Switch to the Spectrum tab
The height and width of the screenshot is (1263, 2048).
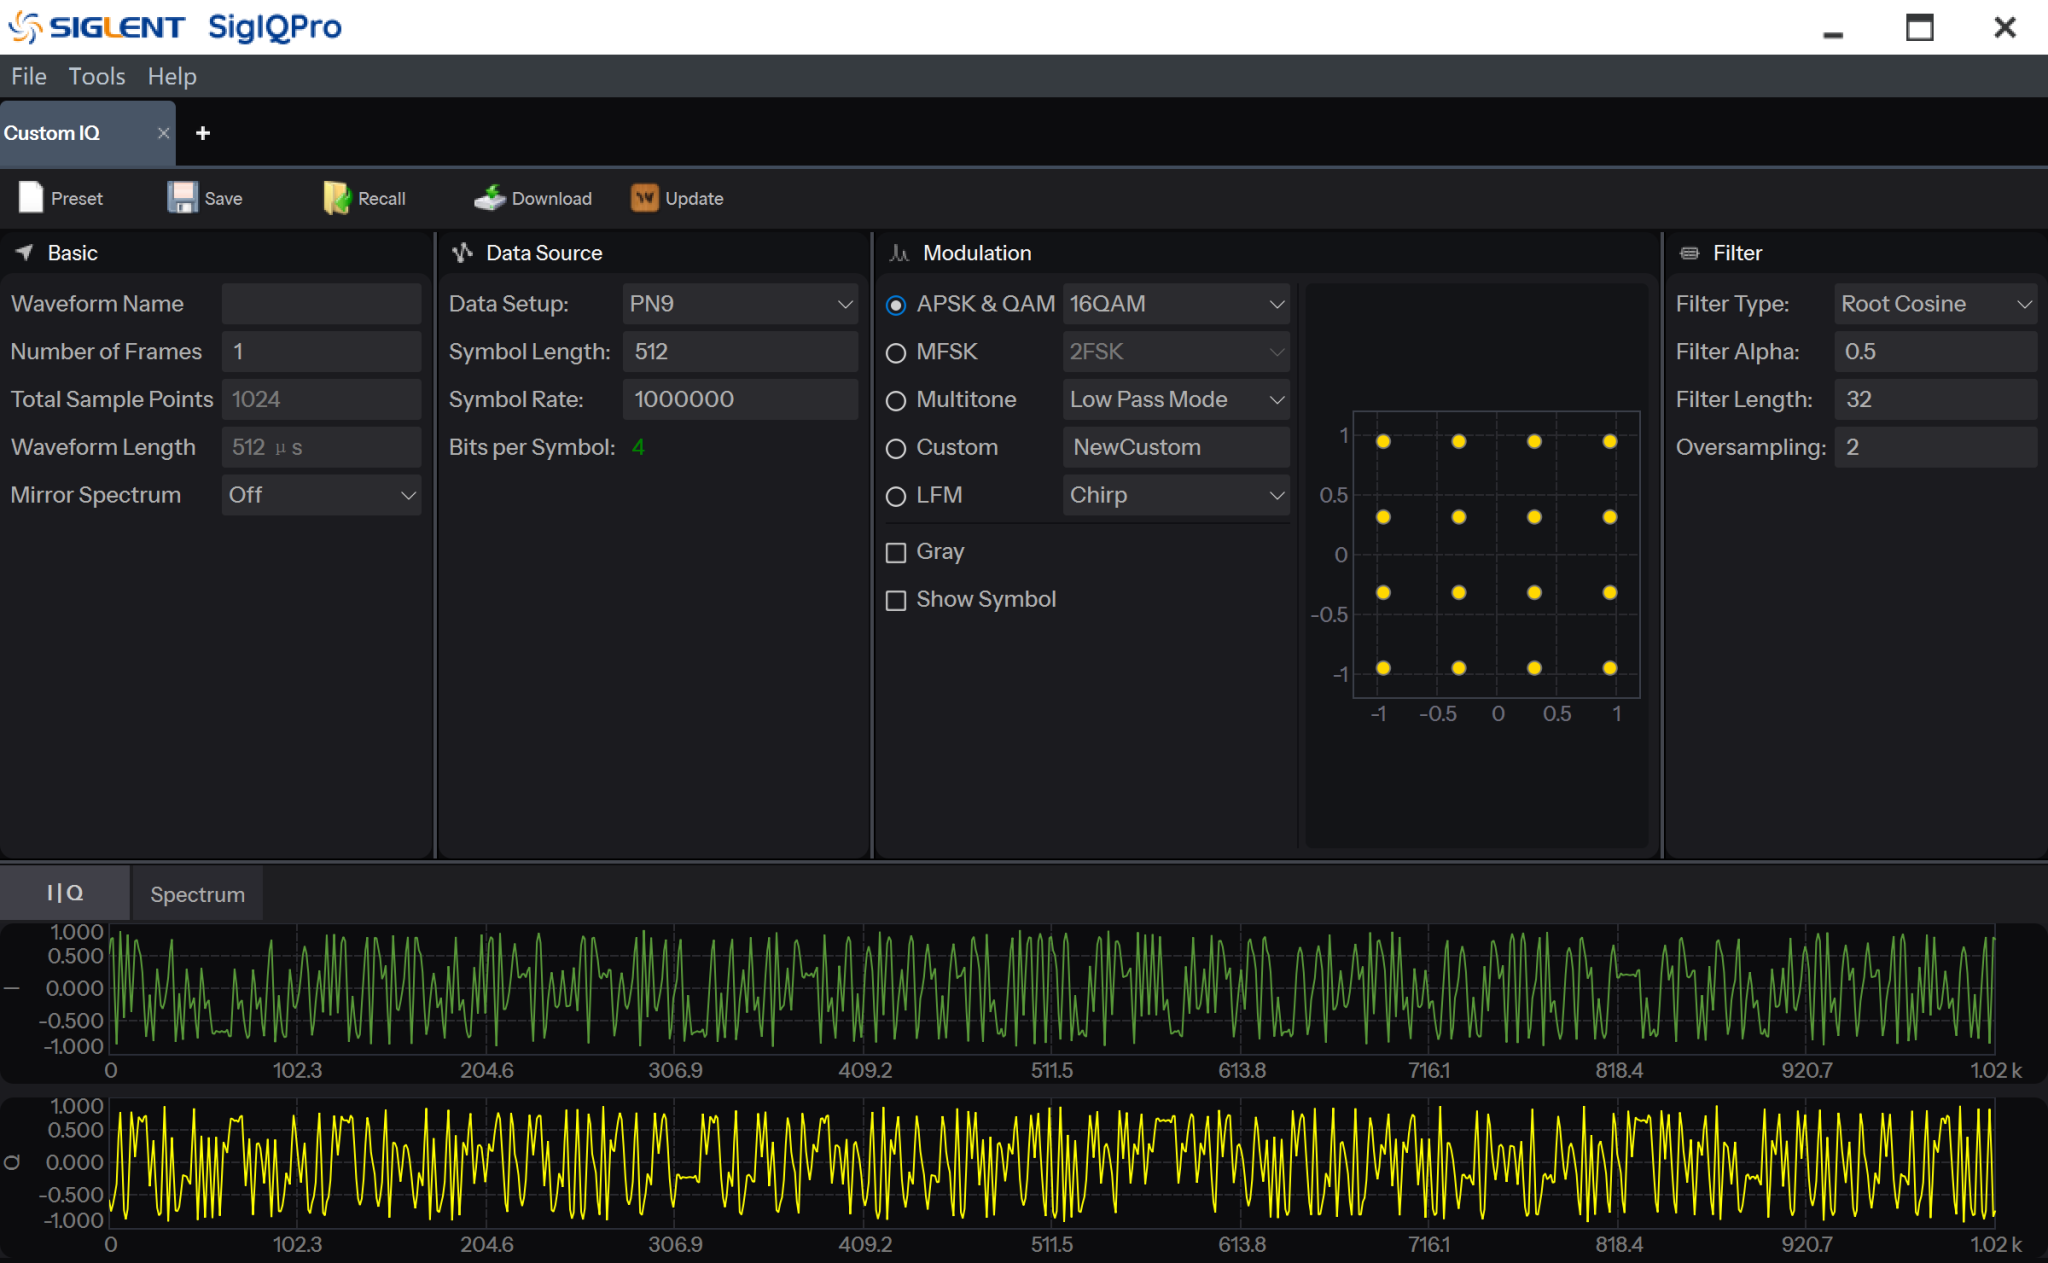[x=197, y=894]
